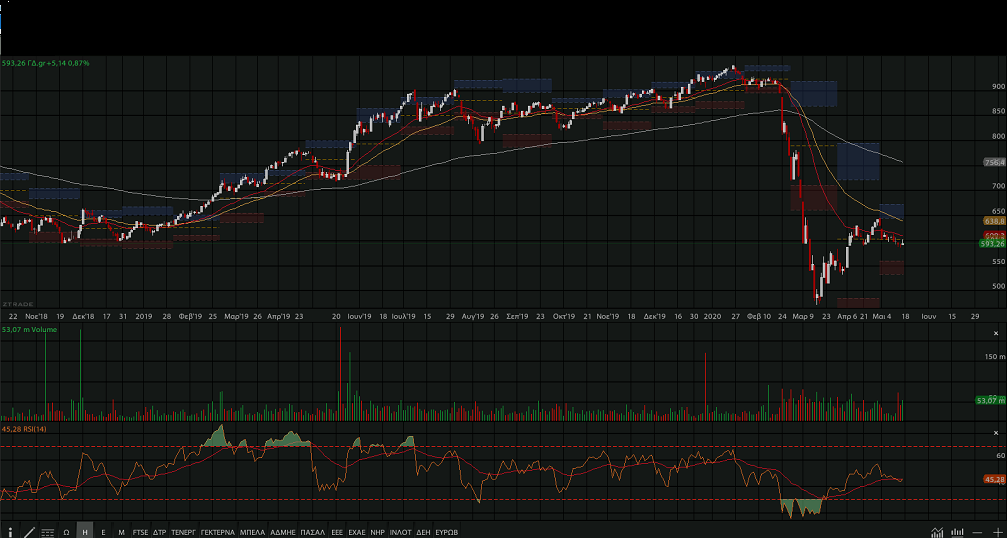1007x538 pixels.
Task: Open the indicators chart icon
Action: point(937,532)
